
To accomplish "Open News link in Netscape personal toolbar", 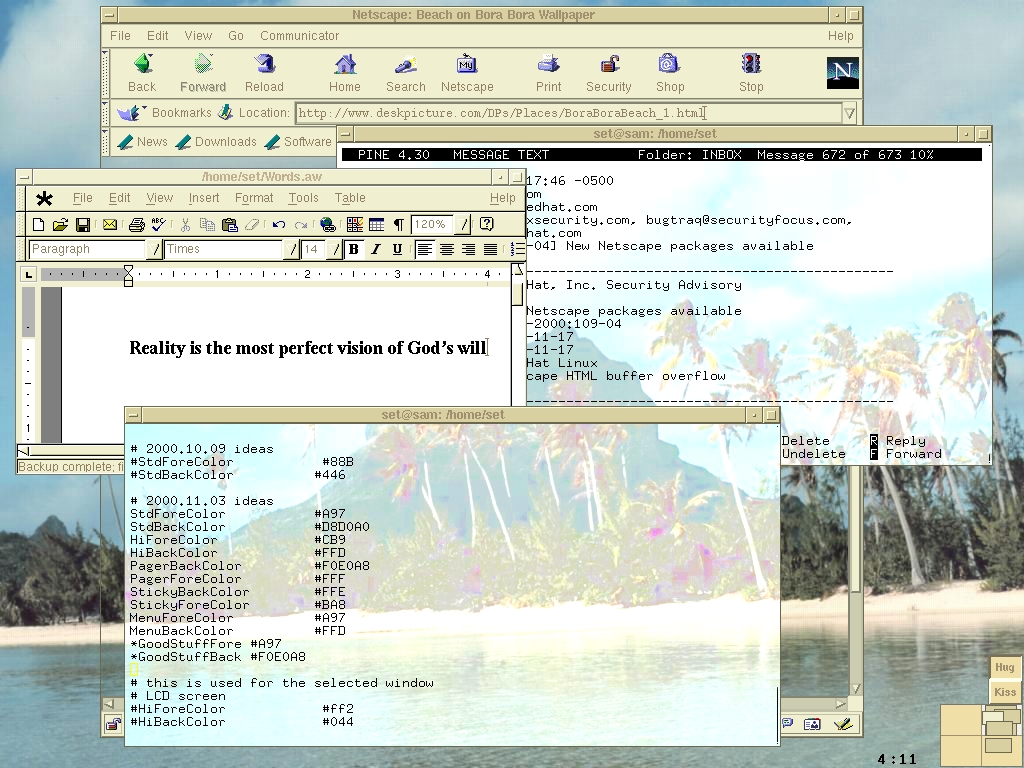I will (142, 142).
